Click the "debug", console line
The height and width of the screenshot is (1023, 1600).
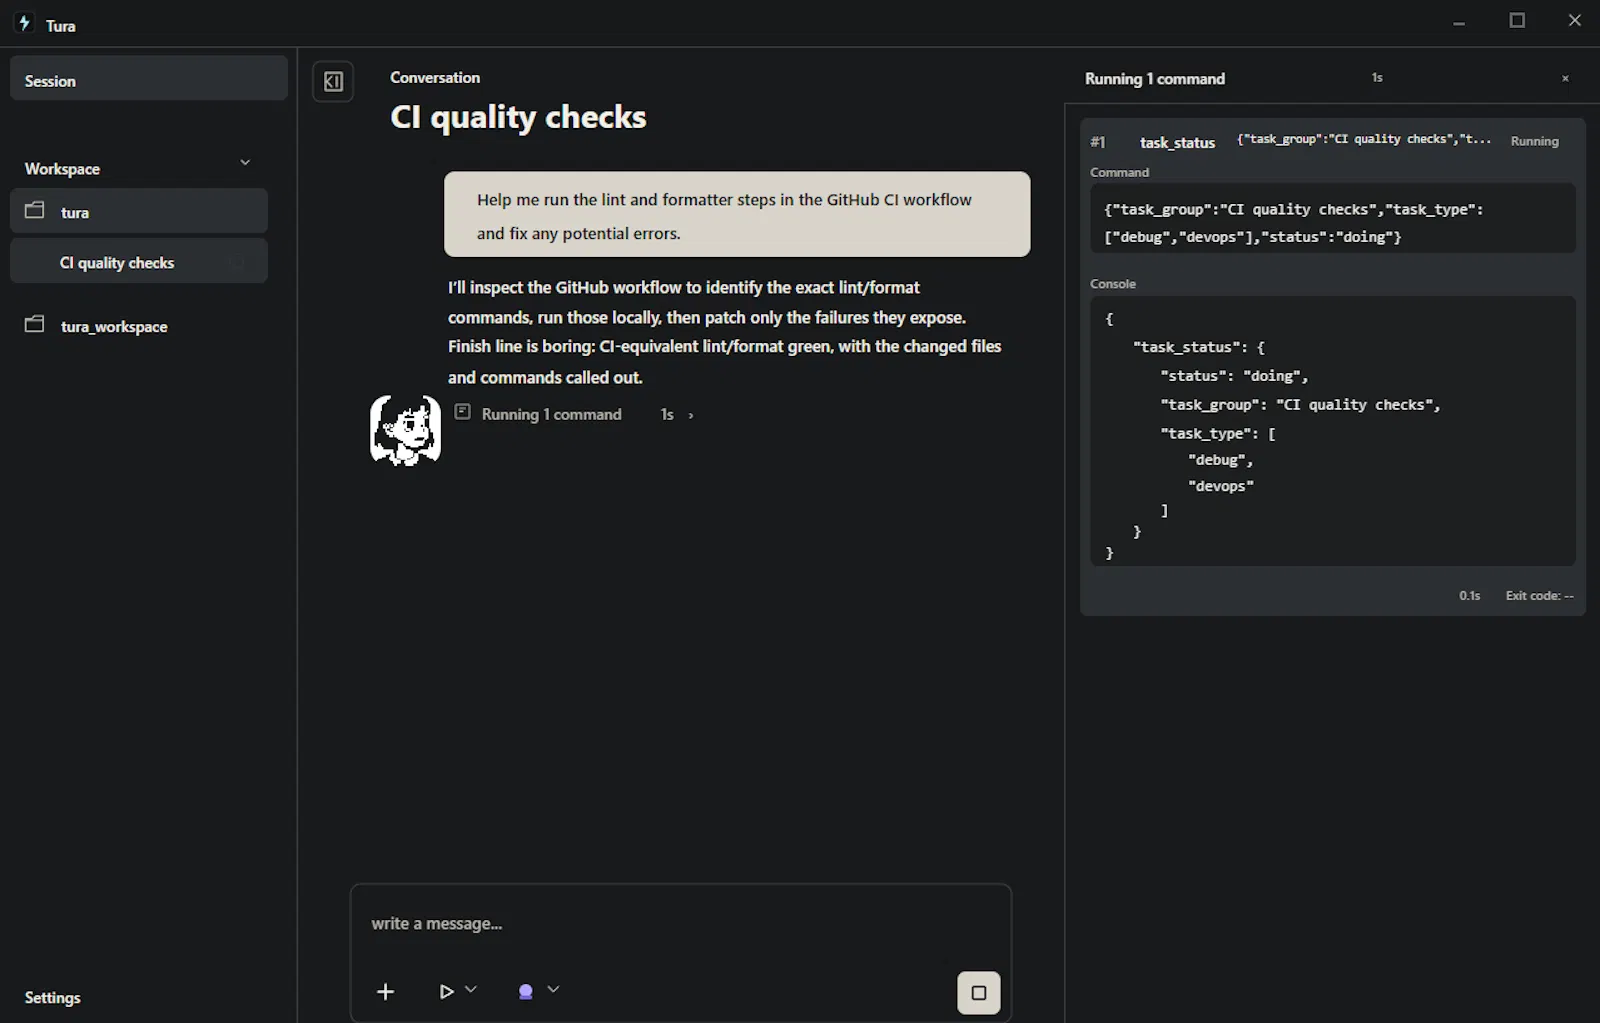pos(1220,460)
